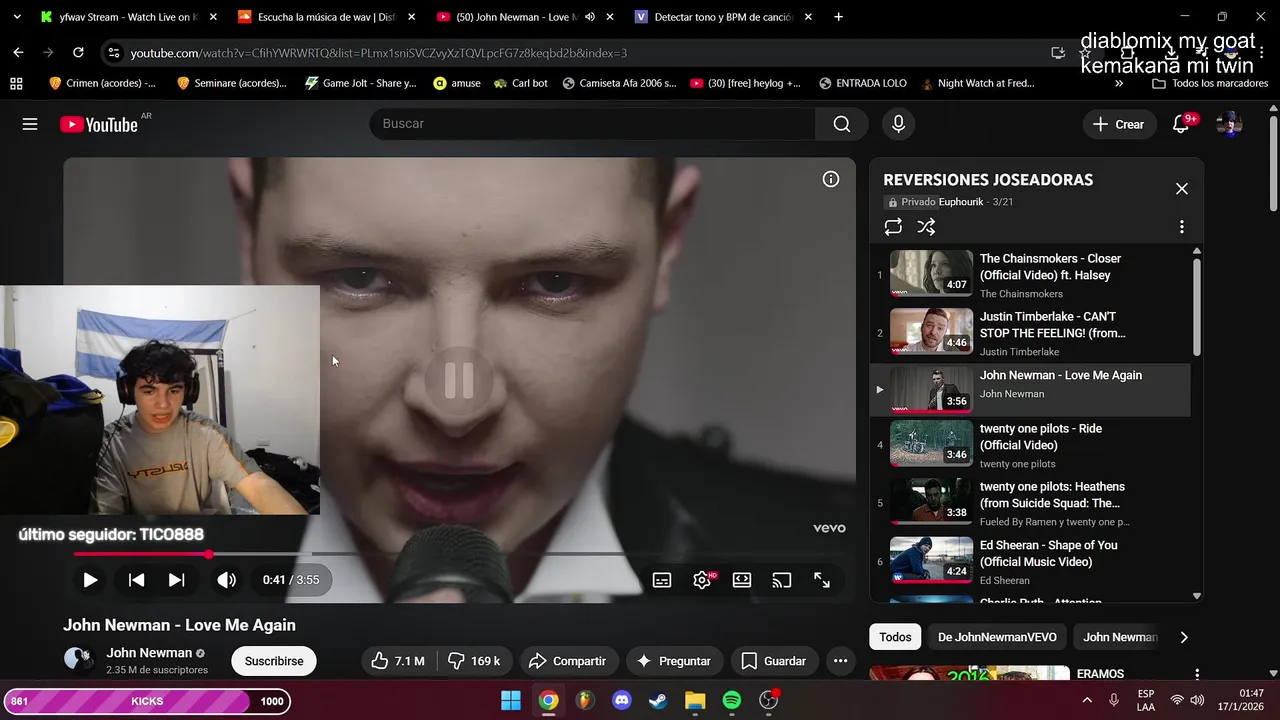Image resolution: width=1280 pixels, height=720 pixels.
Task: Skip to previous video
Action: pyautogui.click(x=137, y=580)
